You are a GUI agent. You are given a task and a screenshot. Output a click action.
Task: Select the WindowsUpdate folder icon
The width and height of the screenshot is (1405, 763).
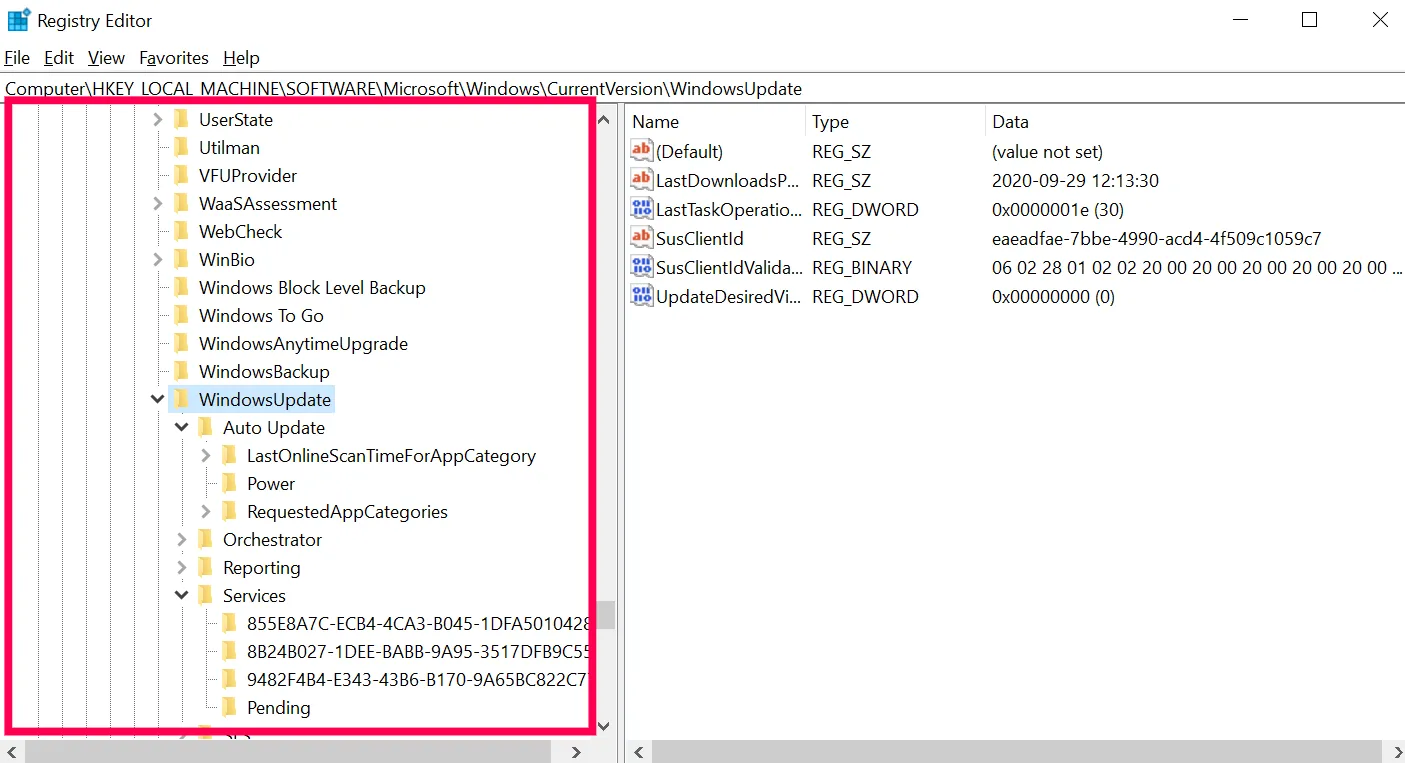[x=181, y=400]
